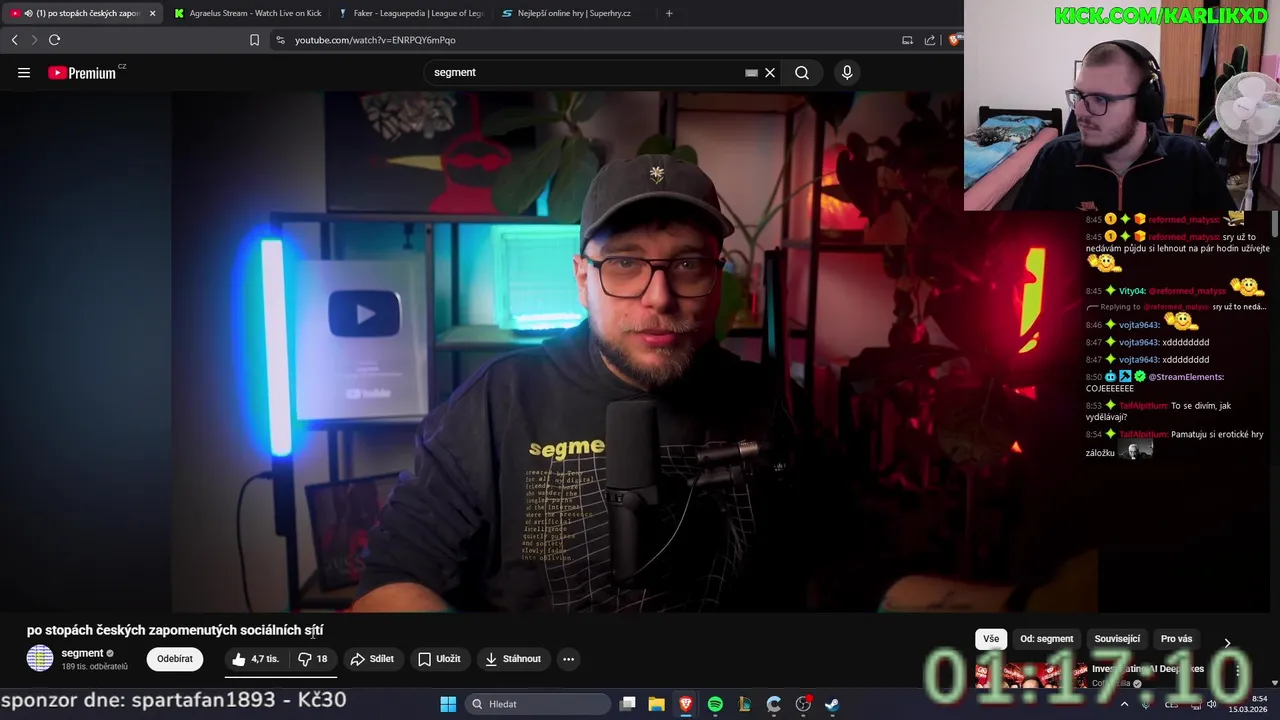Click the YouTube address bar URL
The image size is (1280, 720).
(375, 40)
